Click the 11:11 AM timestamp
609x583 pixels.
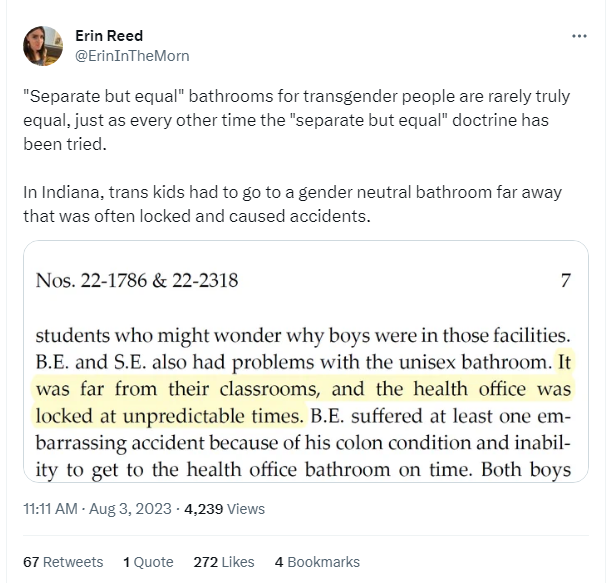[51, 509]
